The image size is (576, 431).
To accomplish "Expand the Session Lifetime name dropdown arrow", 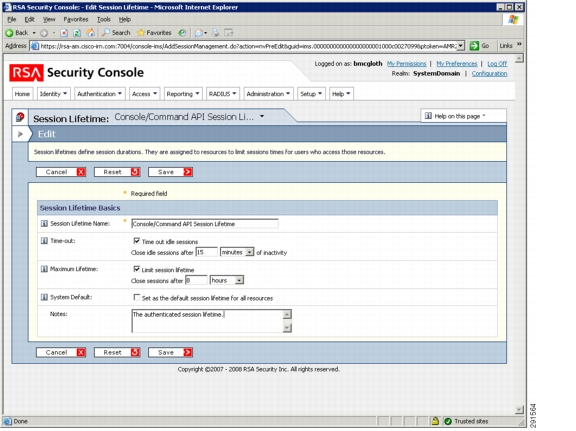I will [x=262, y=116].
